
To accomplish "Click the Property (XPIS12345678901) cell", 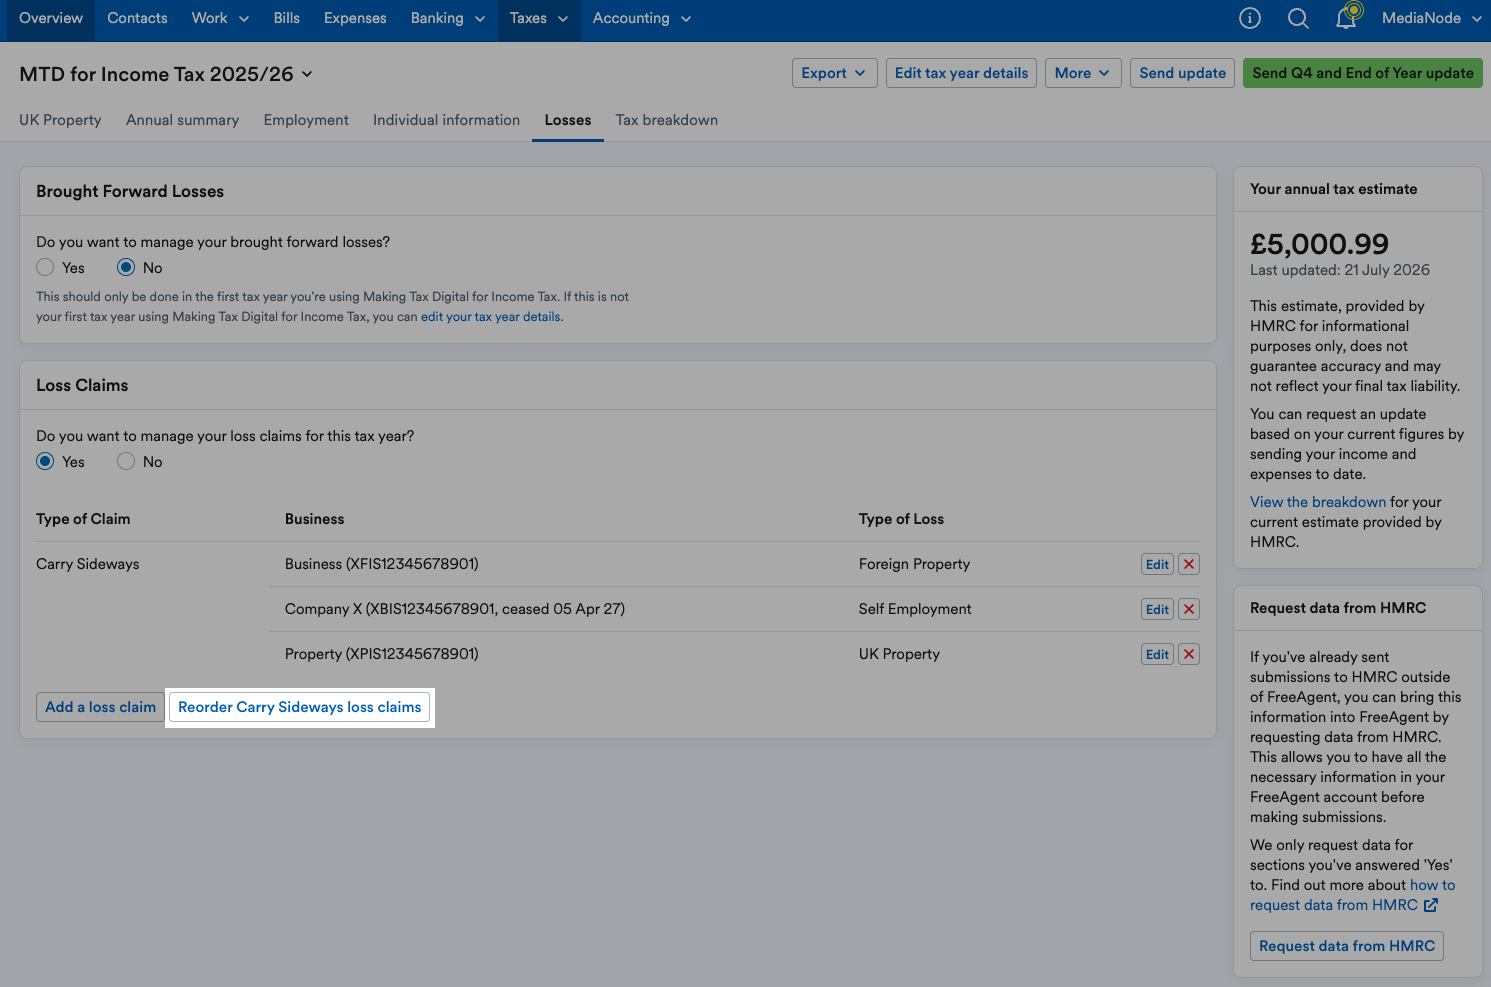I will [x=382, y=654].
